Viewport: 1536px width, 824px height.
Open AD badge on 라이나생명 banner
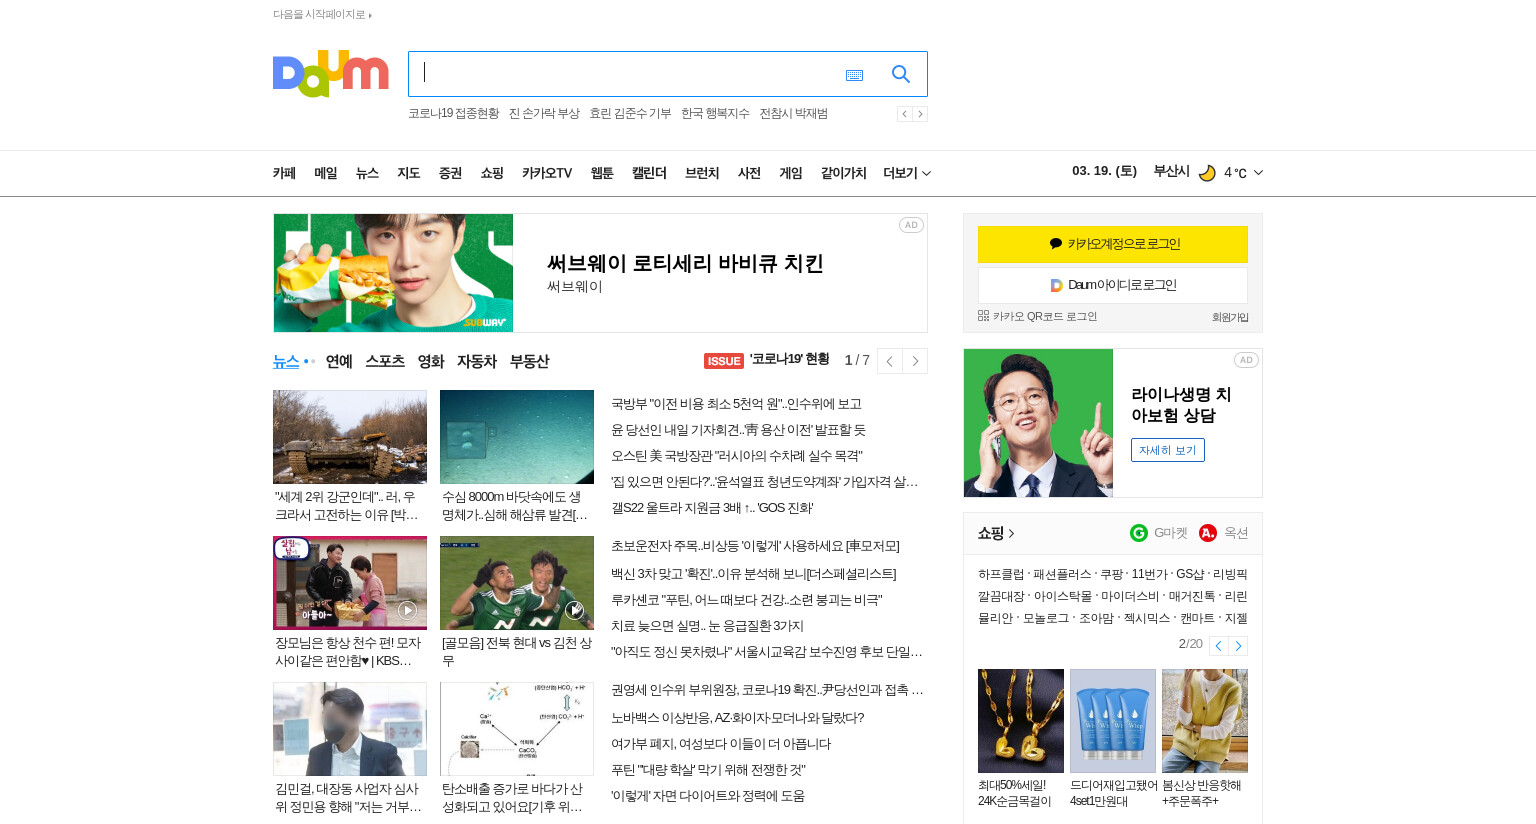point(1246,360)
